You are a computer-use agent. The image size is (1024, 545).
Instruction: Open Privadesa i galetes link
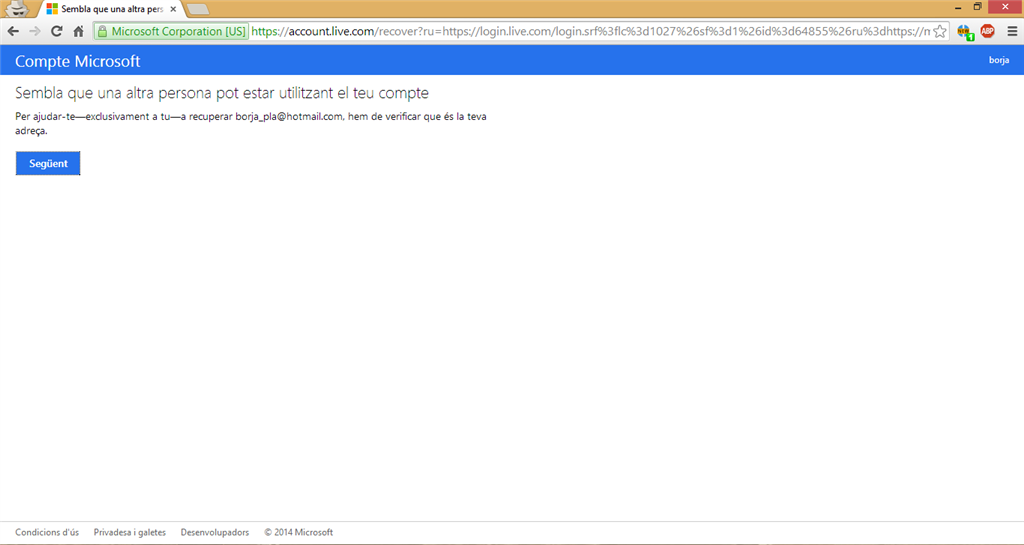130,533
